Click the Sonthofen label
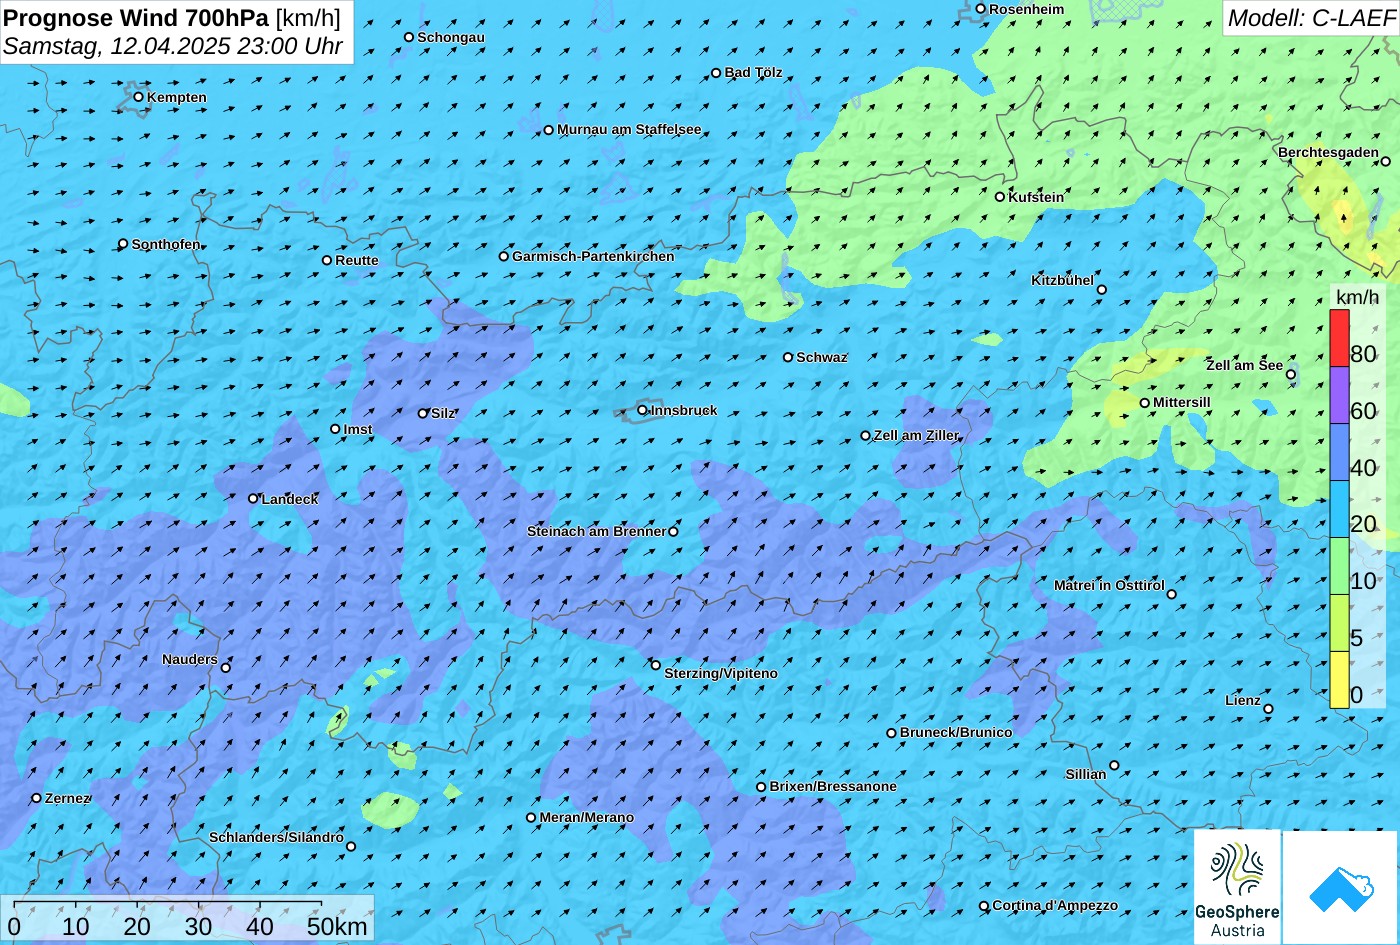 (x=166, y=244)
